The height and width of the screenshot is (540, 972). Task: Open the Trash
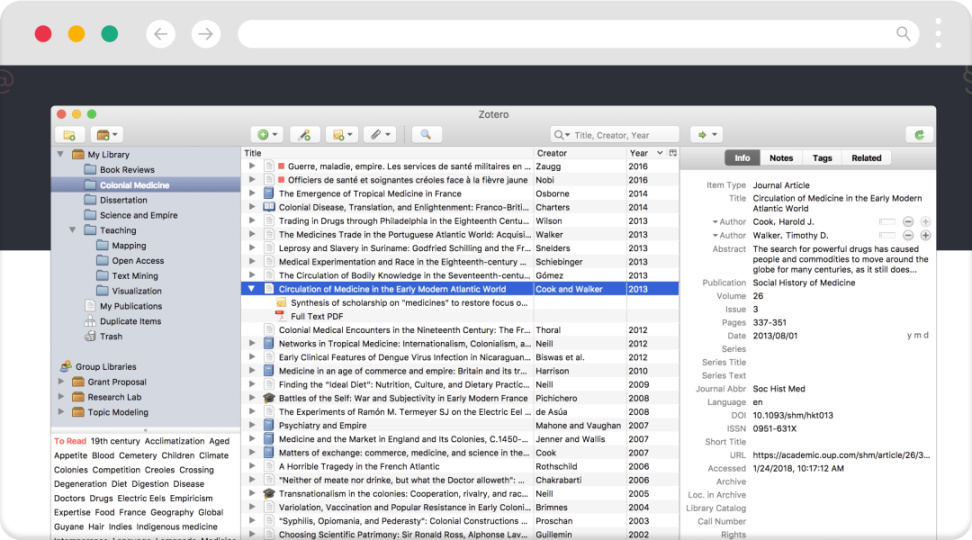[x=111, y=336]
